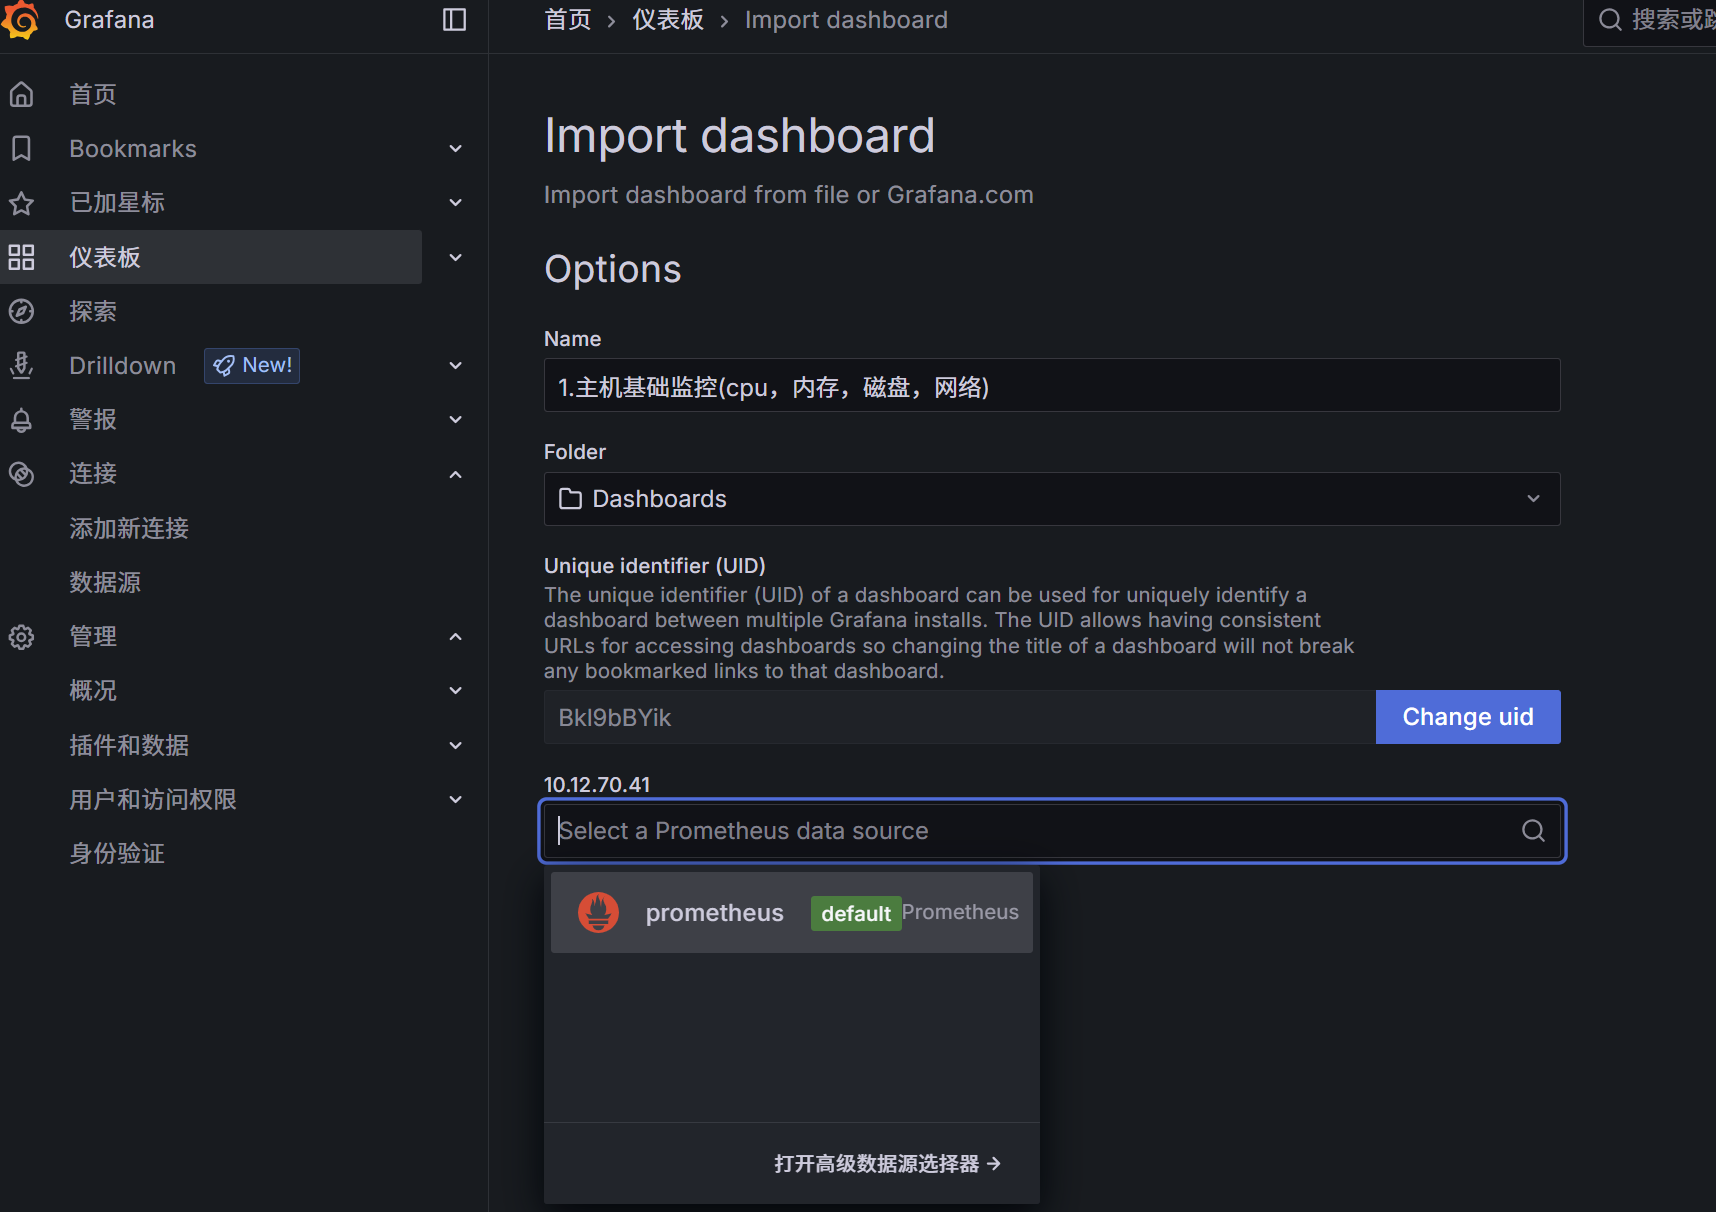Expand the Bookmarks section chevron
This screenshot has height=1212, width=1716.
pyautogui.click(x=455, y=149)
